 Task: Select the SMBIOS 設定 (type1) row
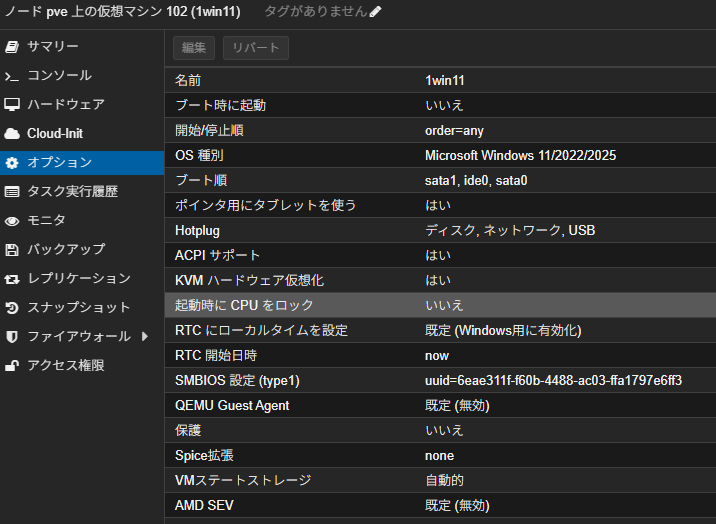pos(440,380)
